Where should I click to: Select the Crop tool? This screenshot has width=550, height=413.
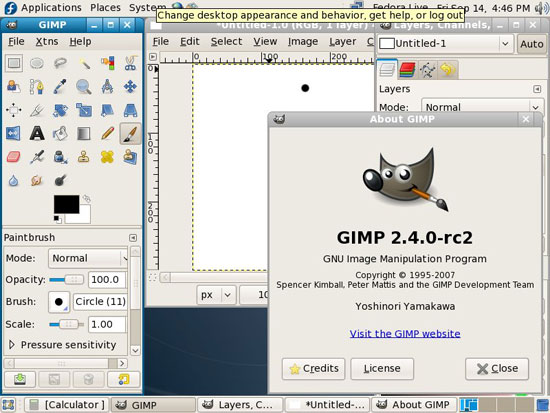37,110
